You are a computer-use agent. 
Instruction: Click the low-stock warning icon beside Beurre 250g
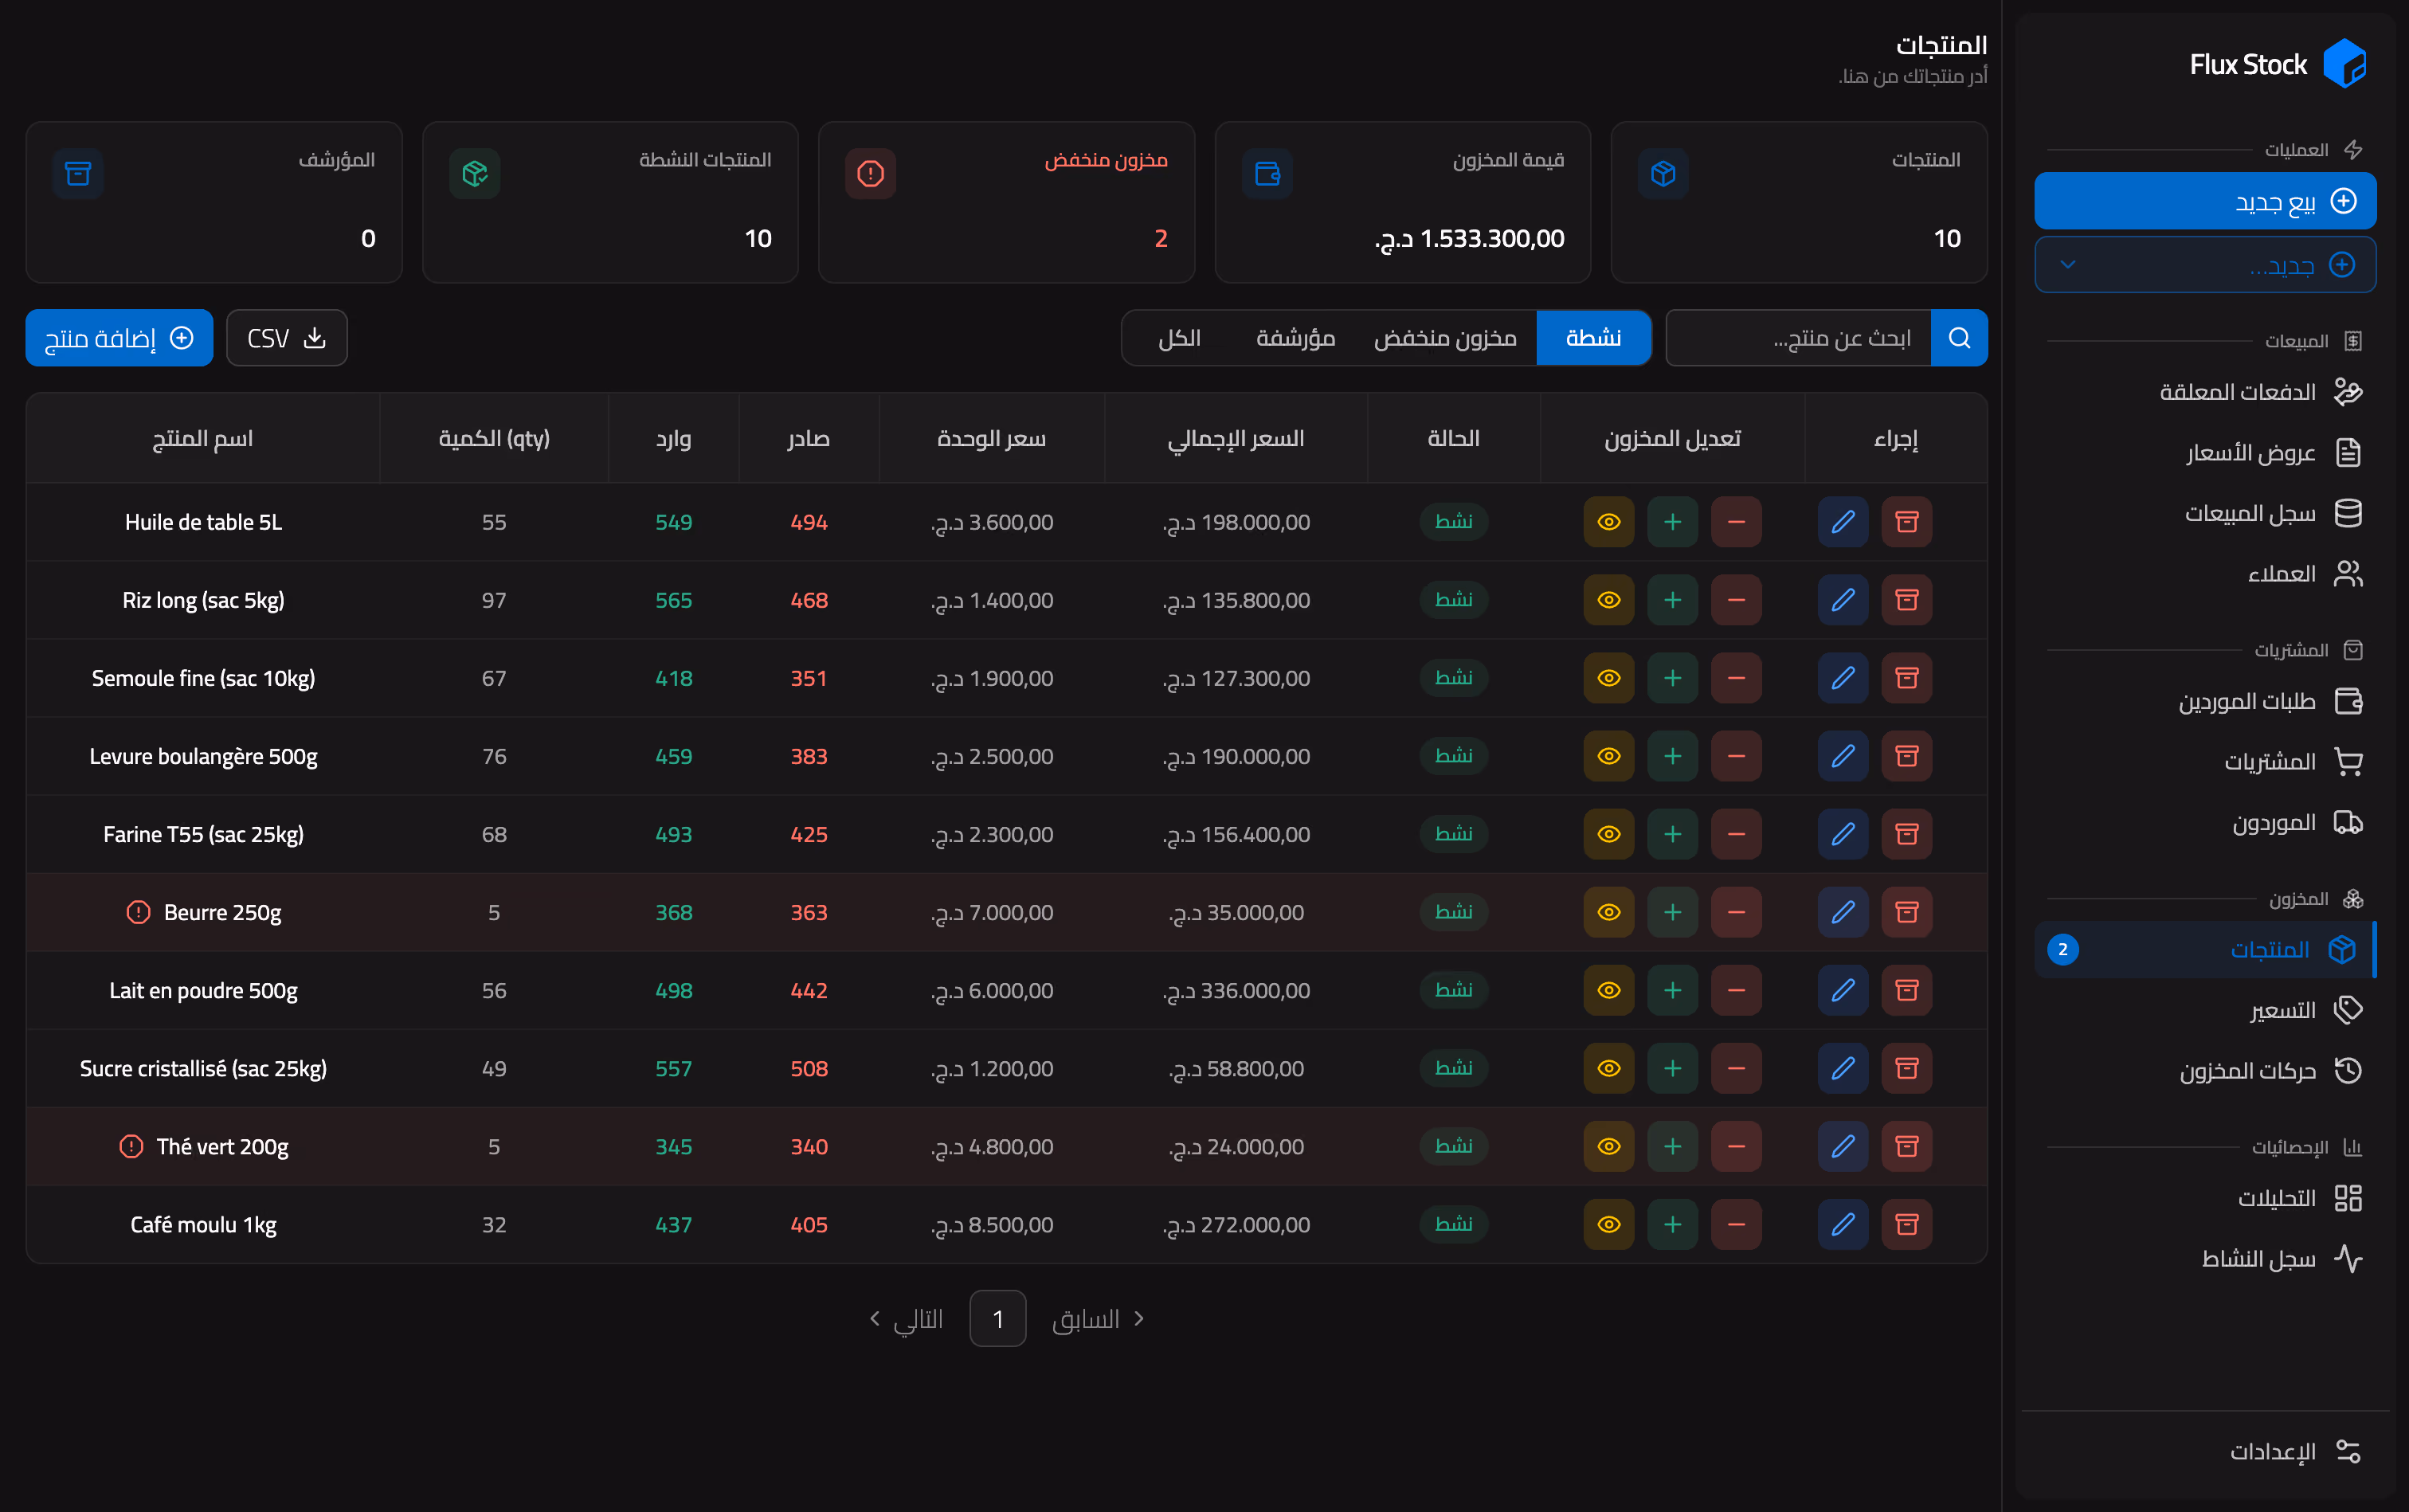138,912
